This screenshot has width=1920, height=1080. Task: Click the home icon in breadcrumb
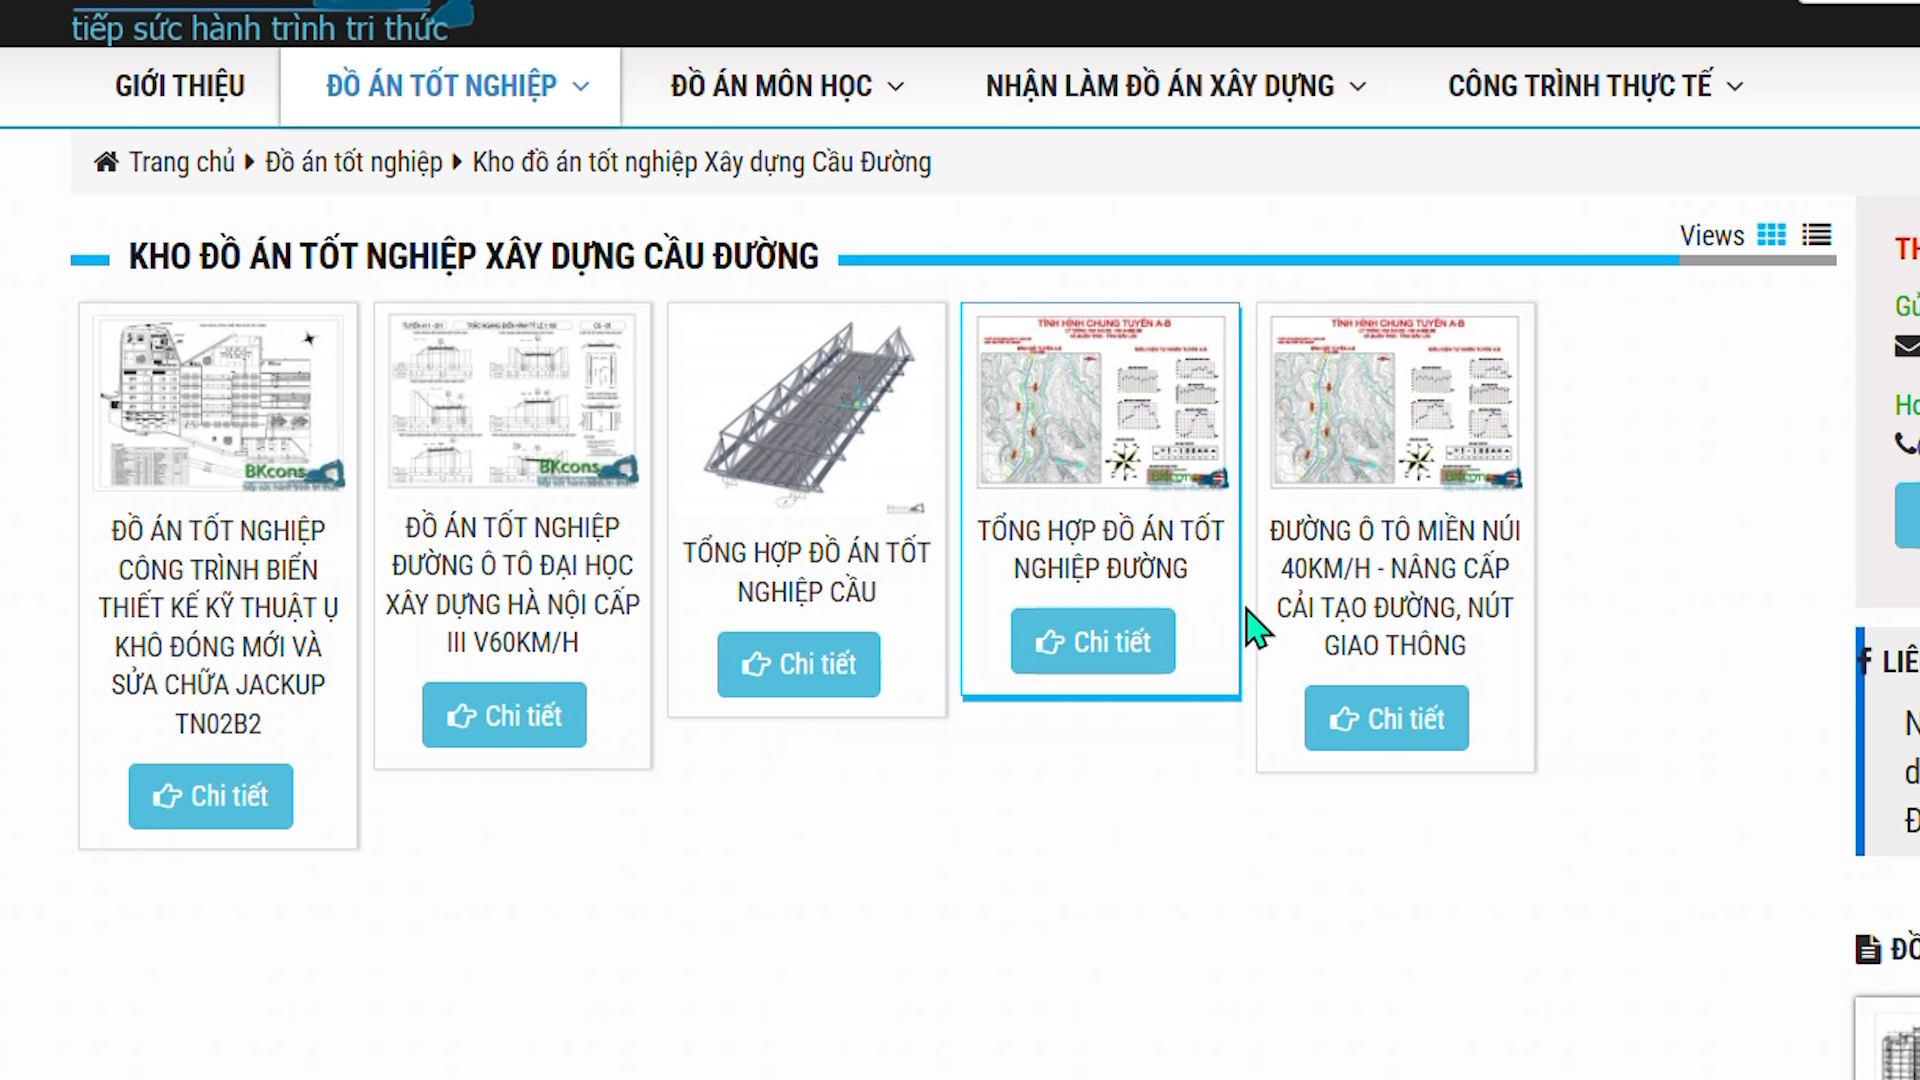(106, 162)
